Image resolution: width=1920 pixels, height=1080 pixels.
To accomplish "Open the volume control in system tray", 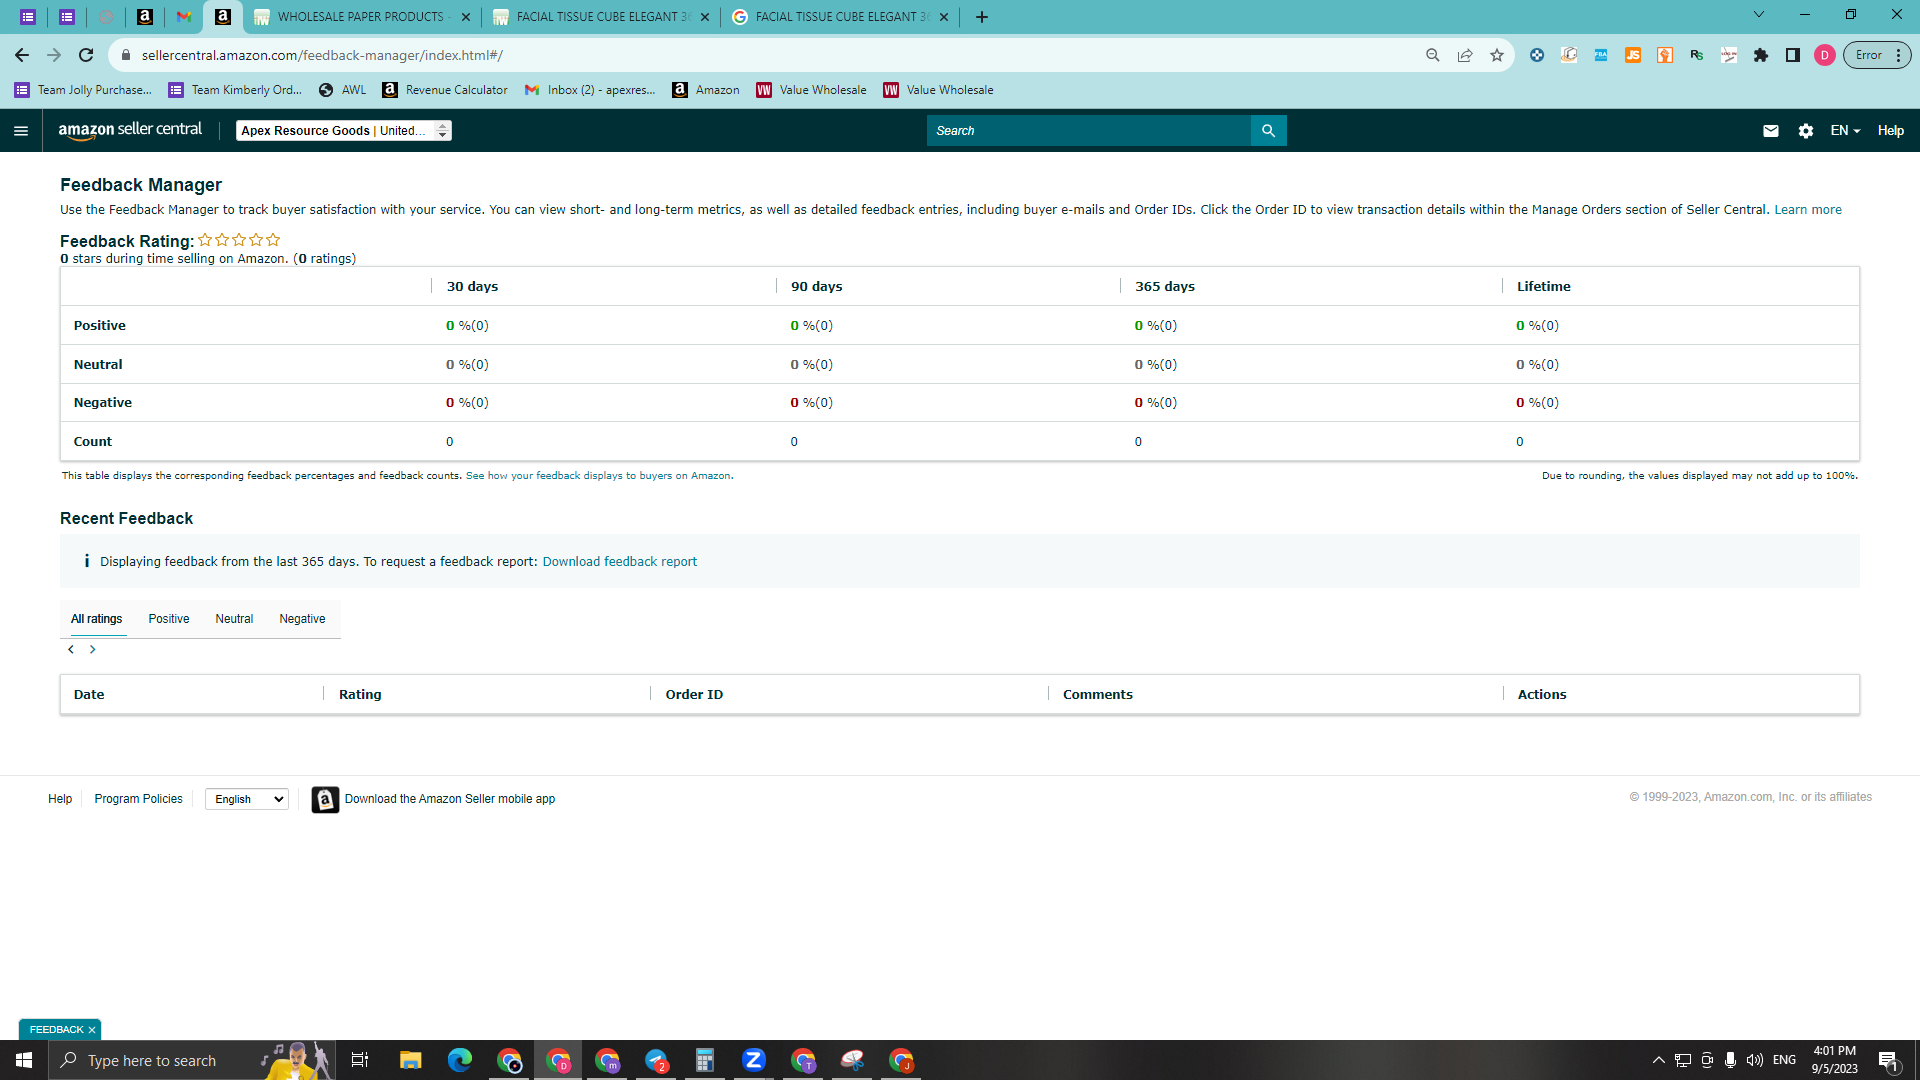I will click(x=1755, y=1060).
